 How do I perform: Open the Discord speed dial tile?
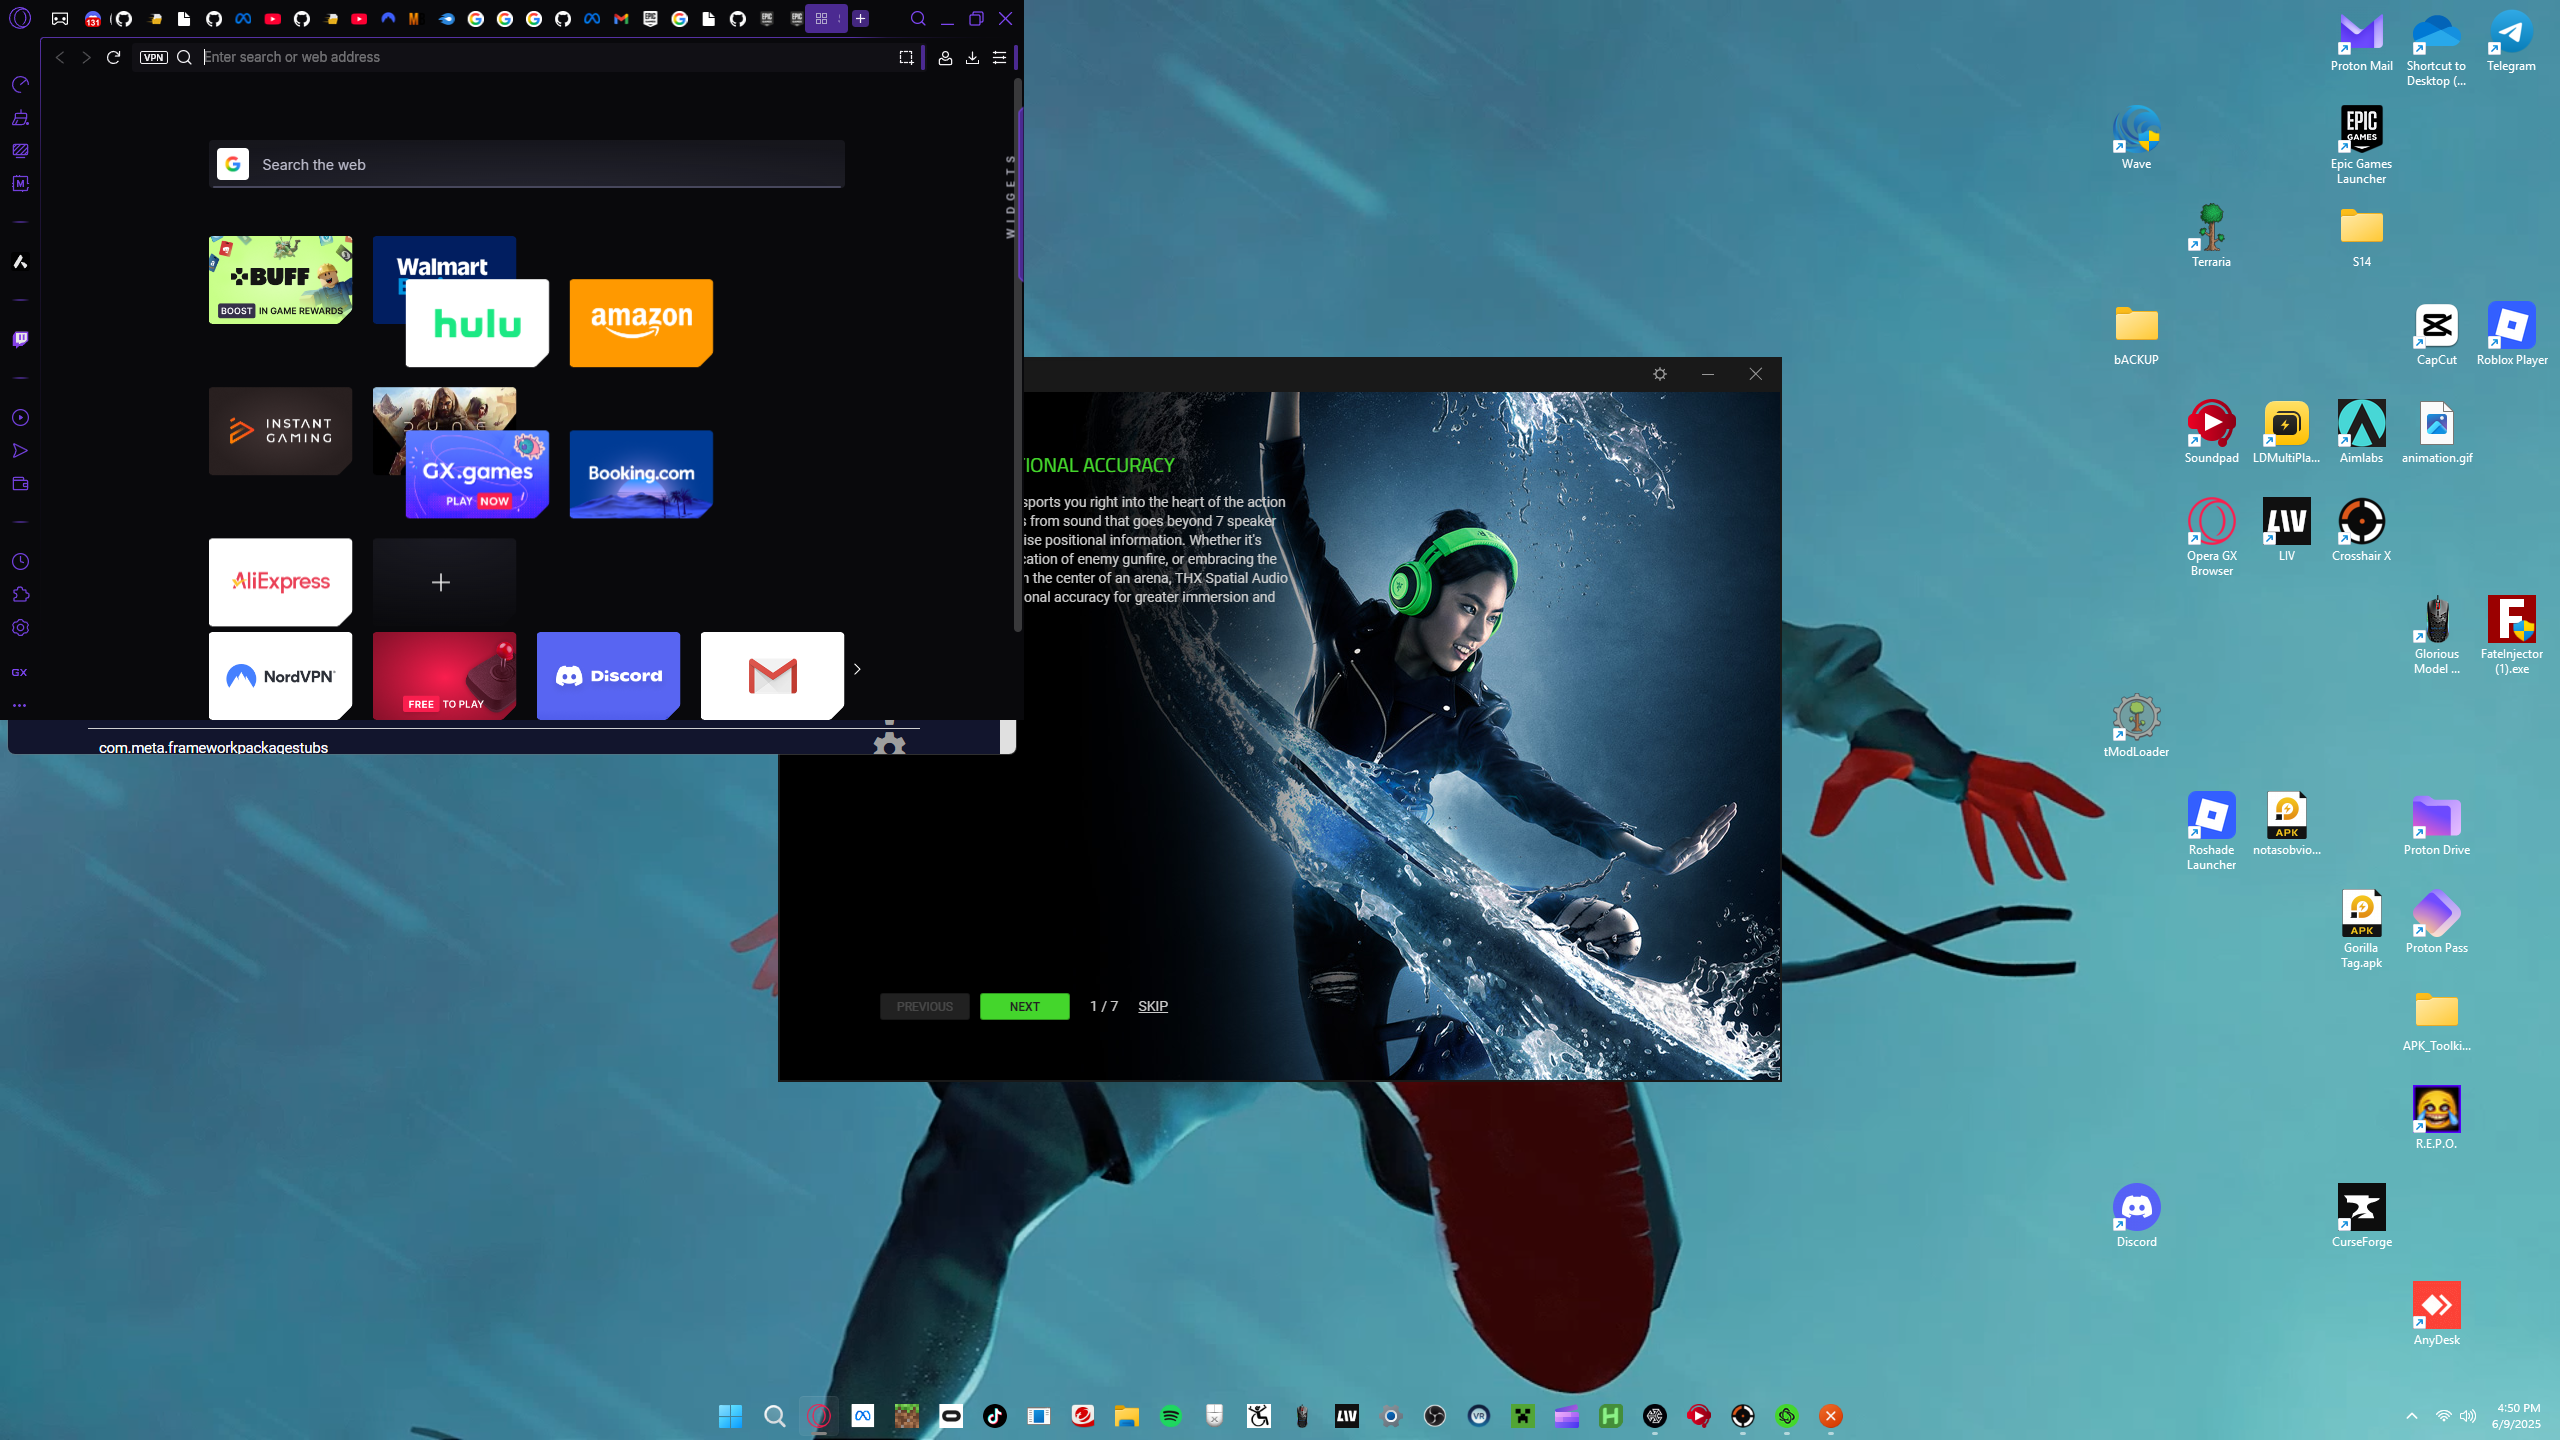click(x=608, y=676)
